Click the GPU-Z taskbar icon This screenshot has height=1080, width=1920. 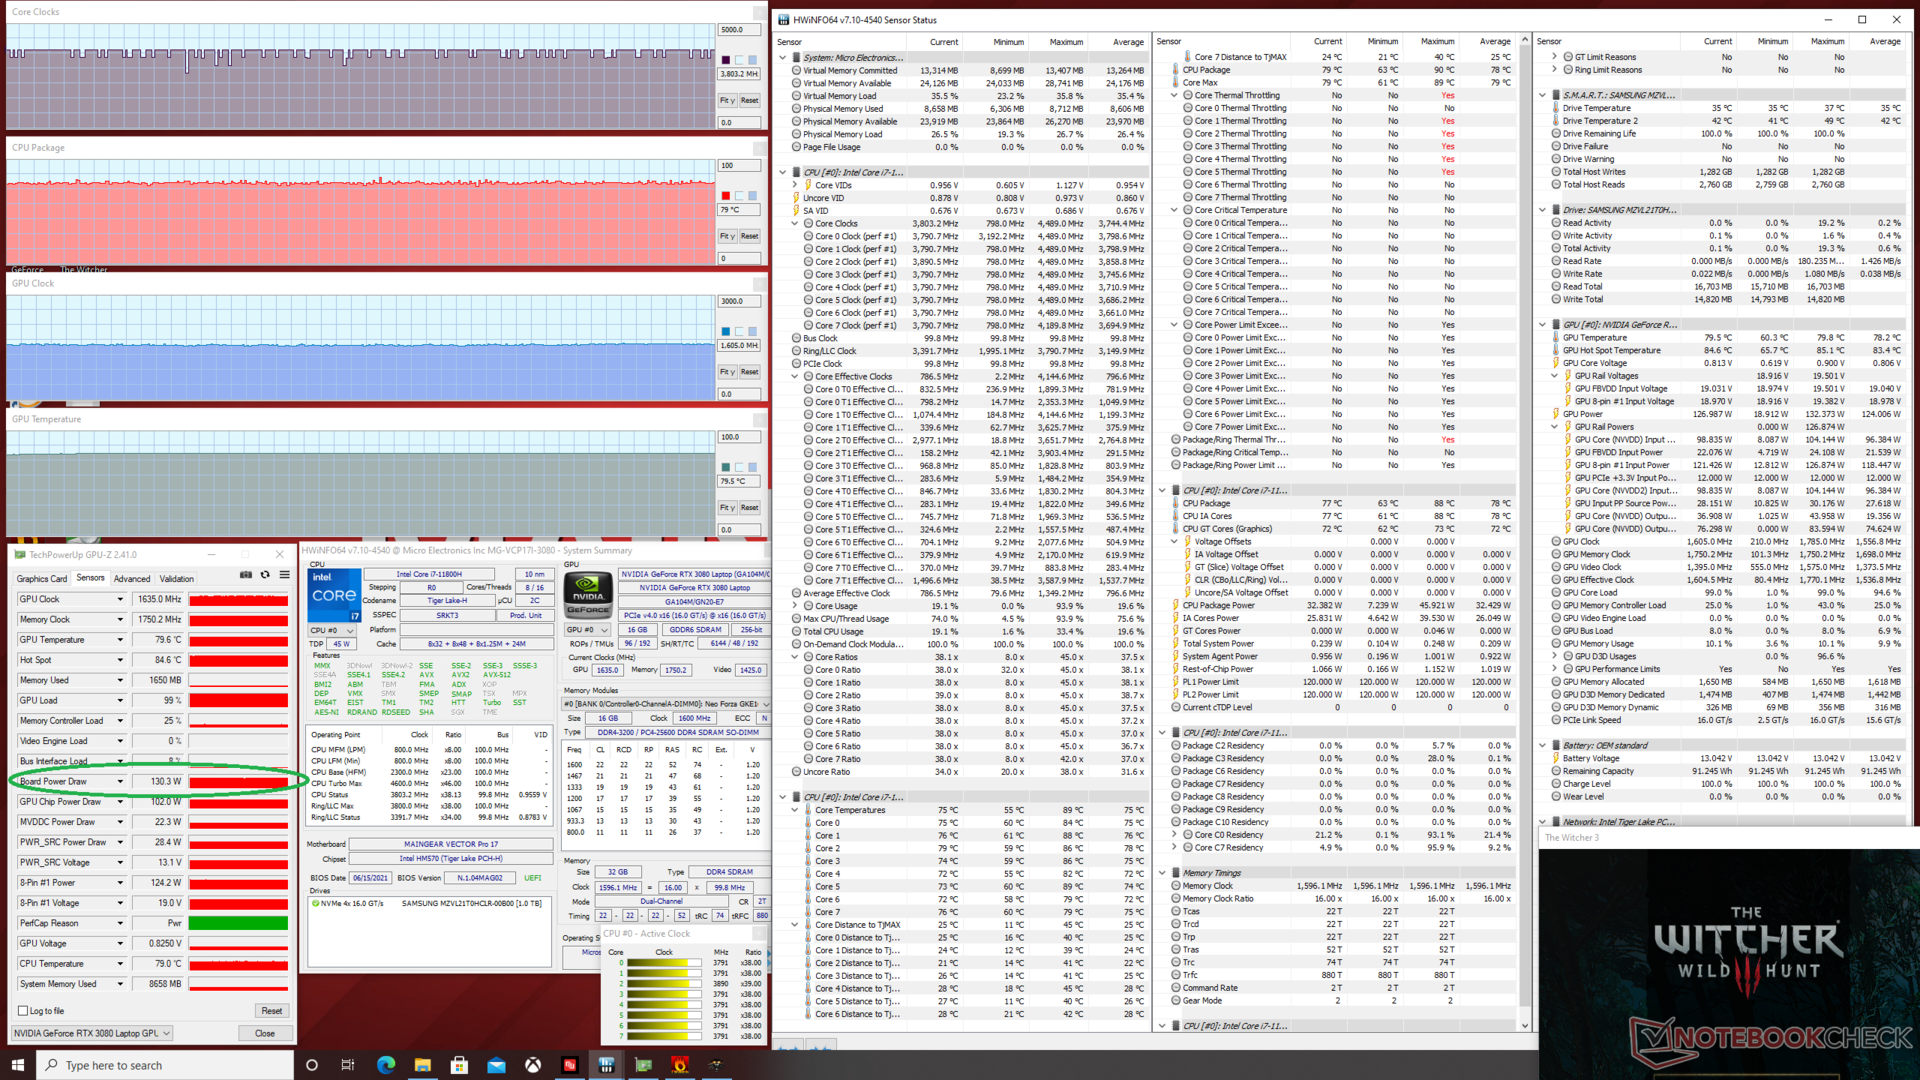coord(643,1065)
